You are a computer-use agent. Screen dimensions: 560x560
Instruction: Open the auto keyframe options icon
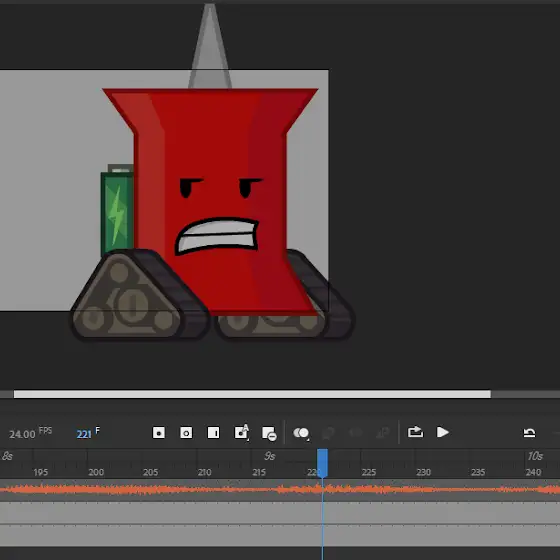pos(241,432)
